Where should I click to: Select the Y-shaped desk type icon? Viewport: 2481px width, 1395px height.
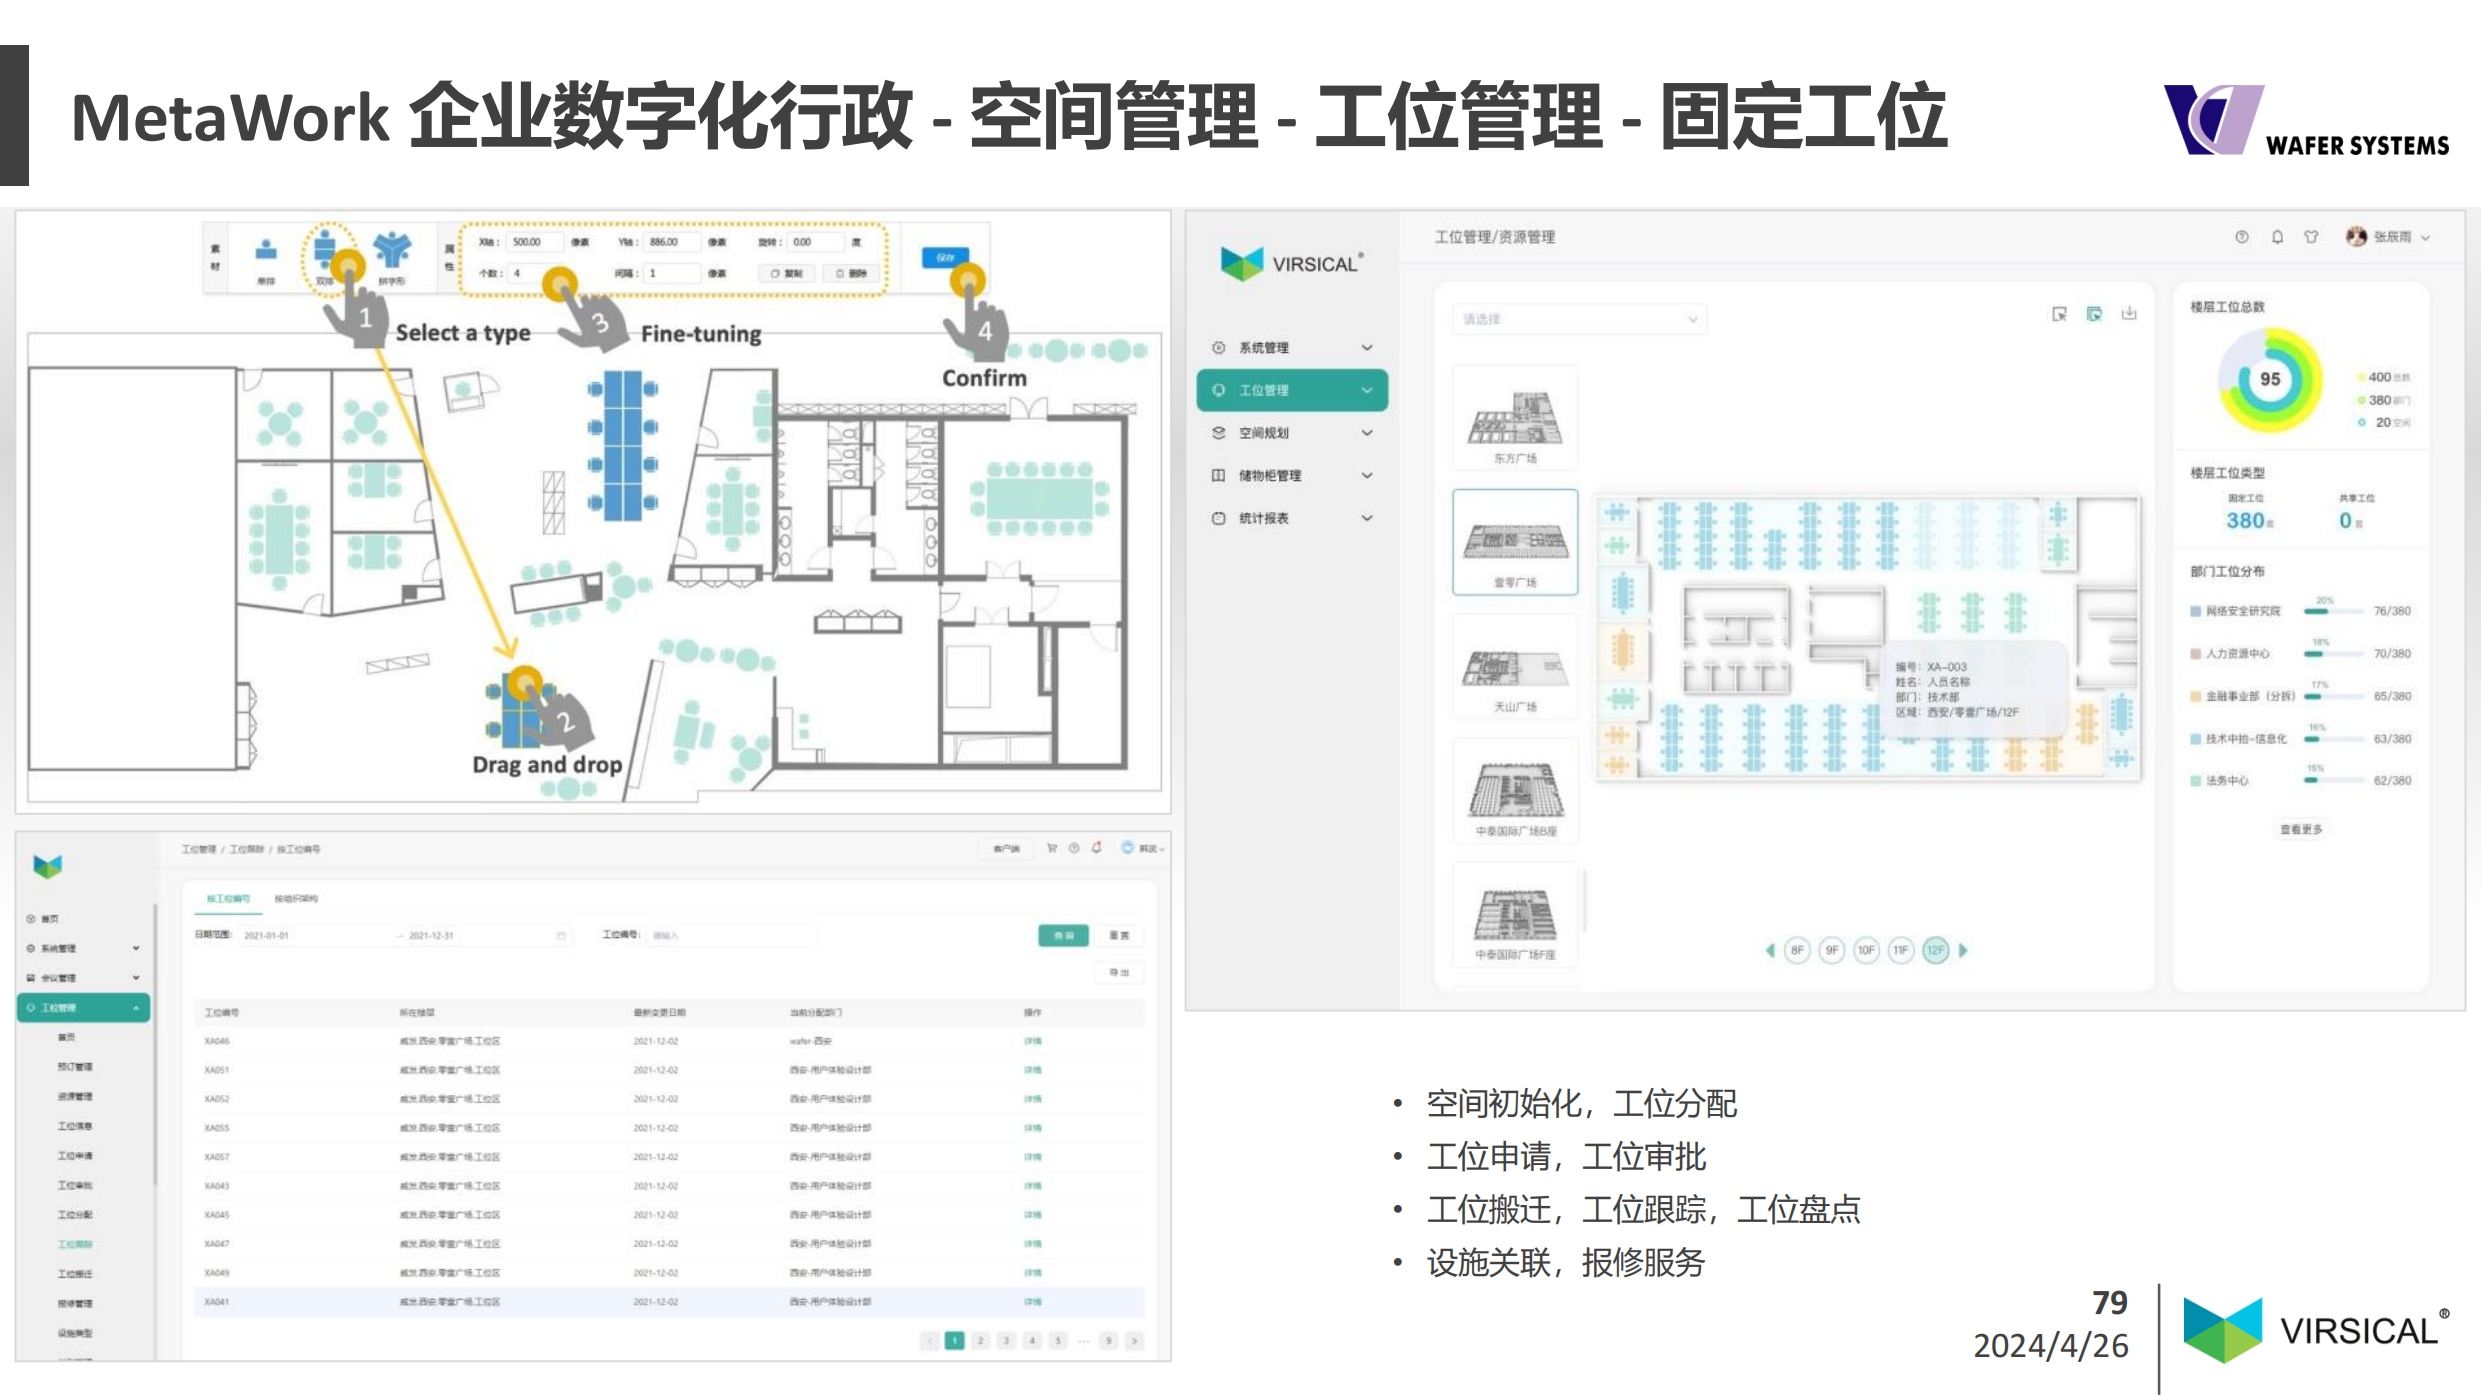[392, 250]
